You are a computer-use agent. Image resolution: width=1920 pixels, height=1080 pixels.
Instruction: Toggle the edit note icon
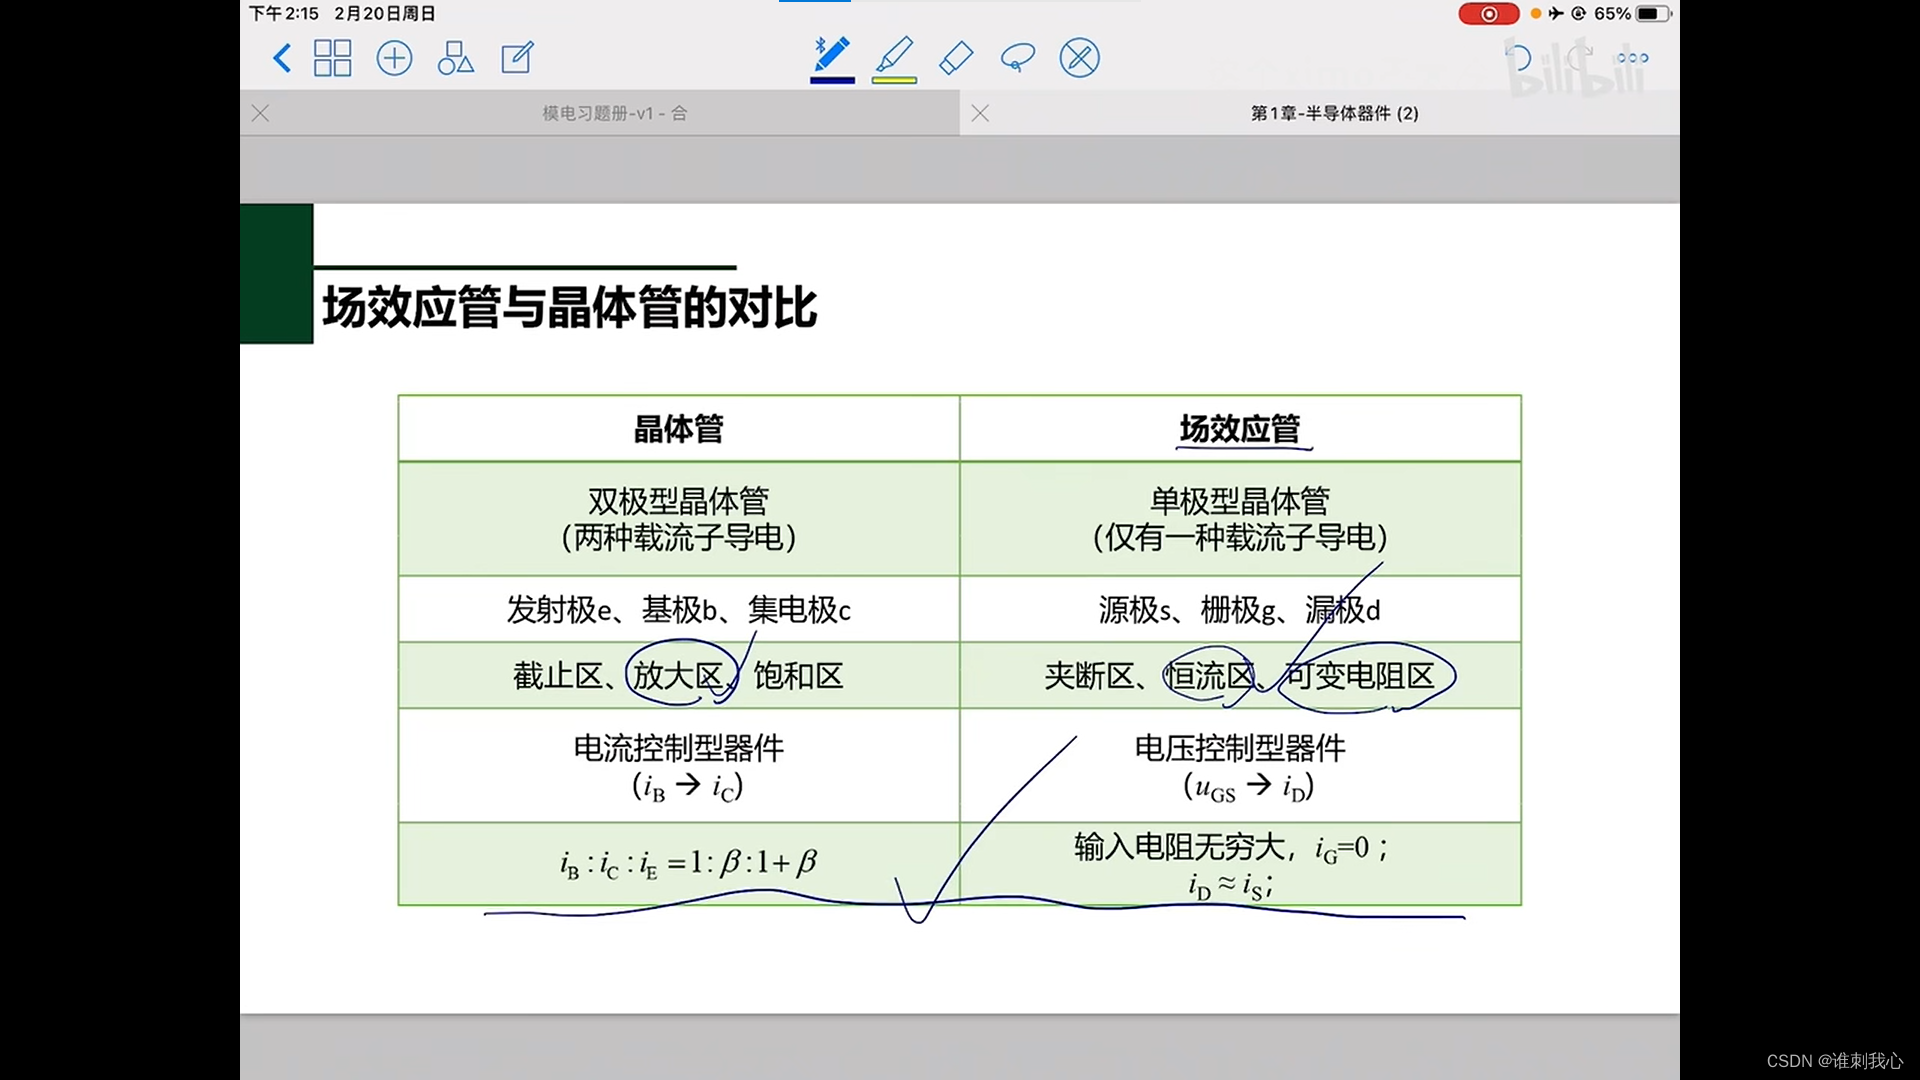(517, 58)
